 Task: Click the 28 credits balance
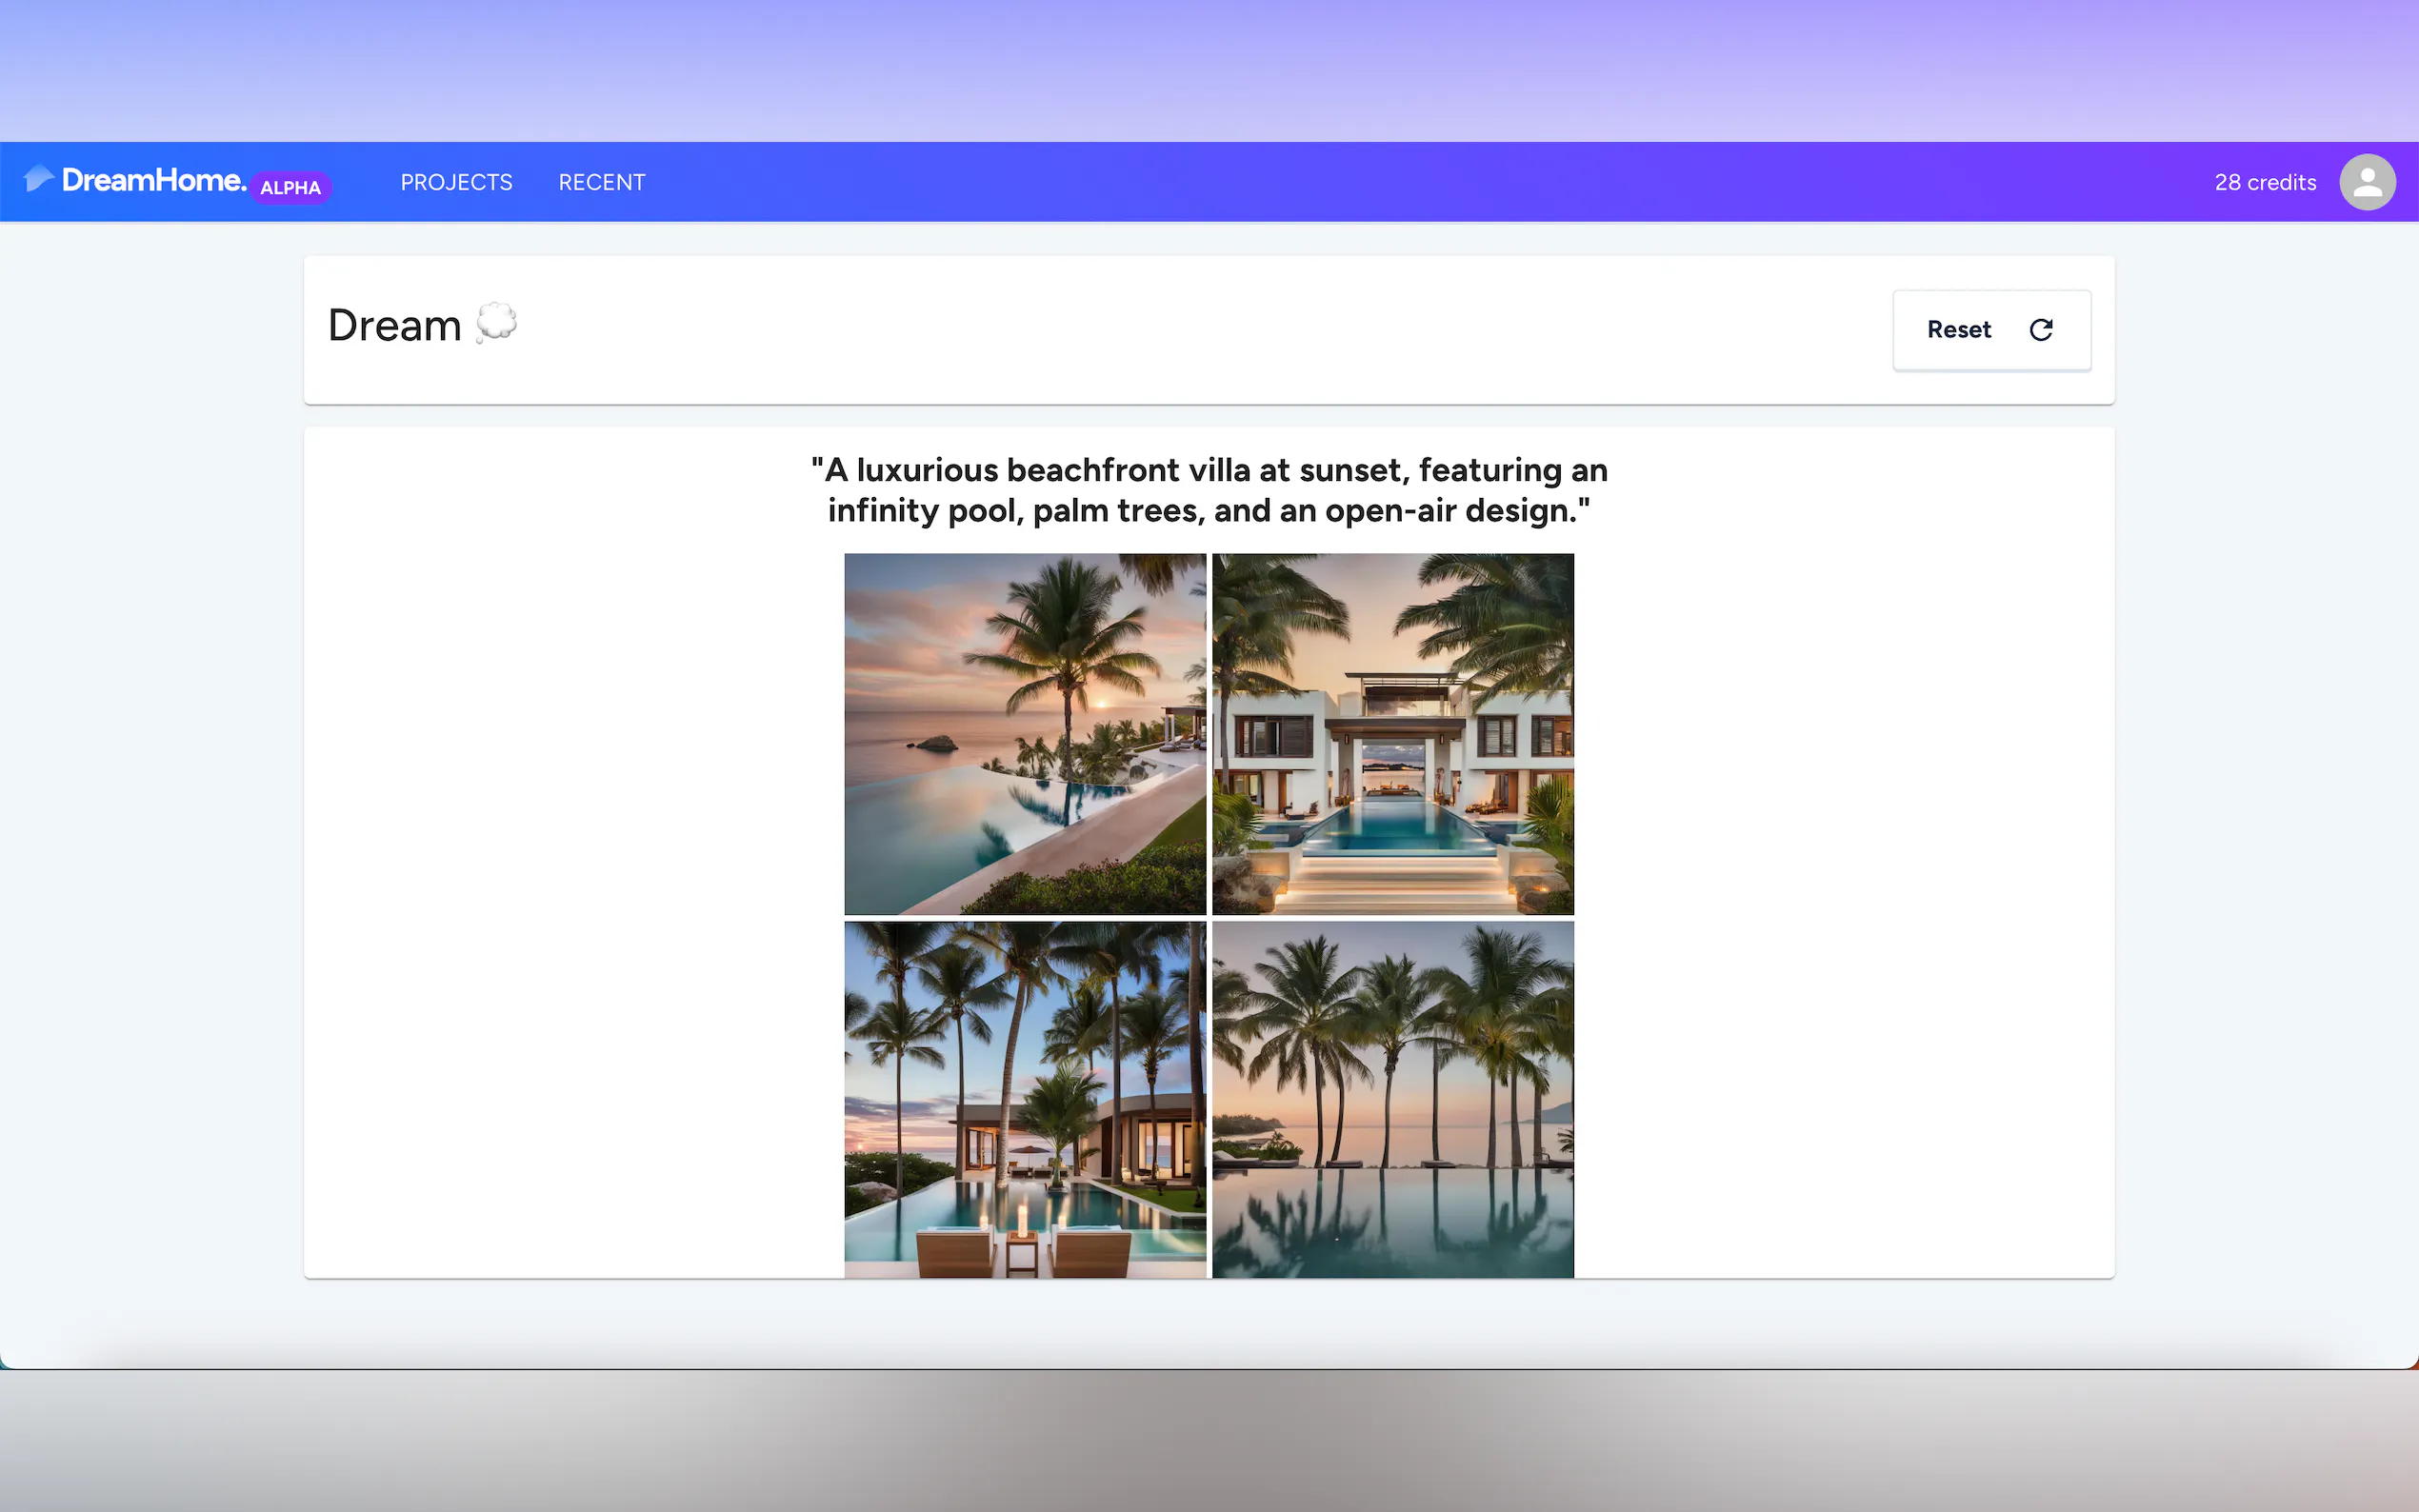click(2264, 182)
